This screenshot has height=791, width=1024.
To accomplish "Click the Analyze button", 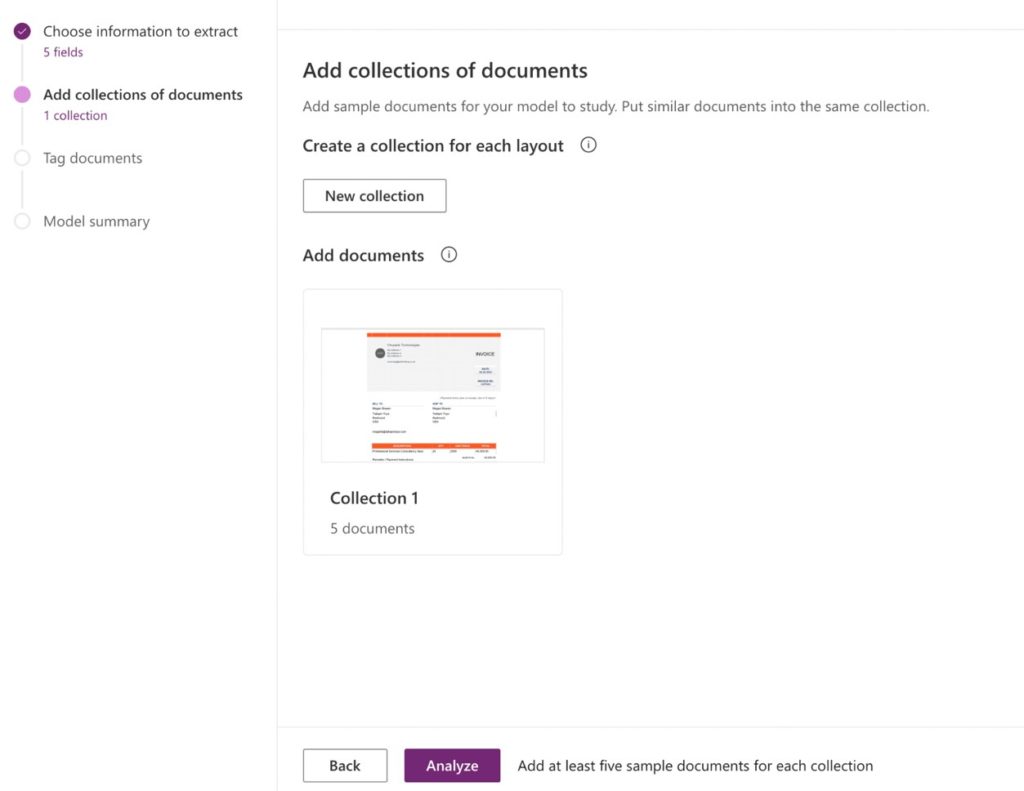I will click(452, 766).
